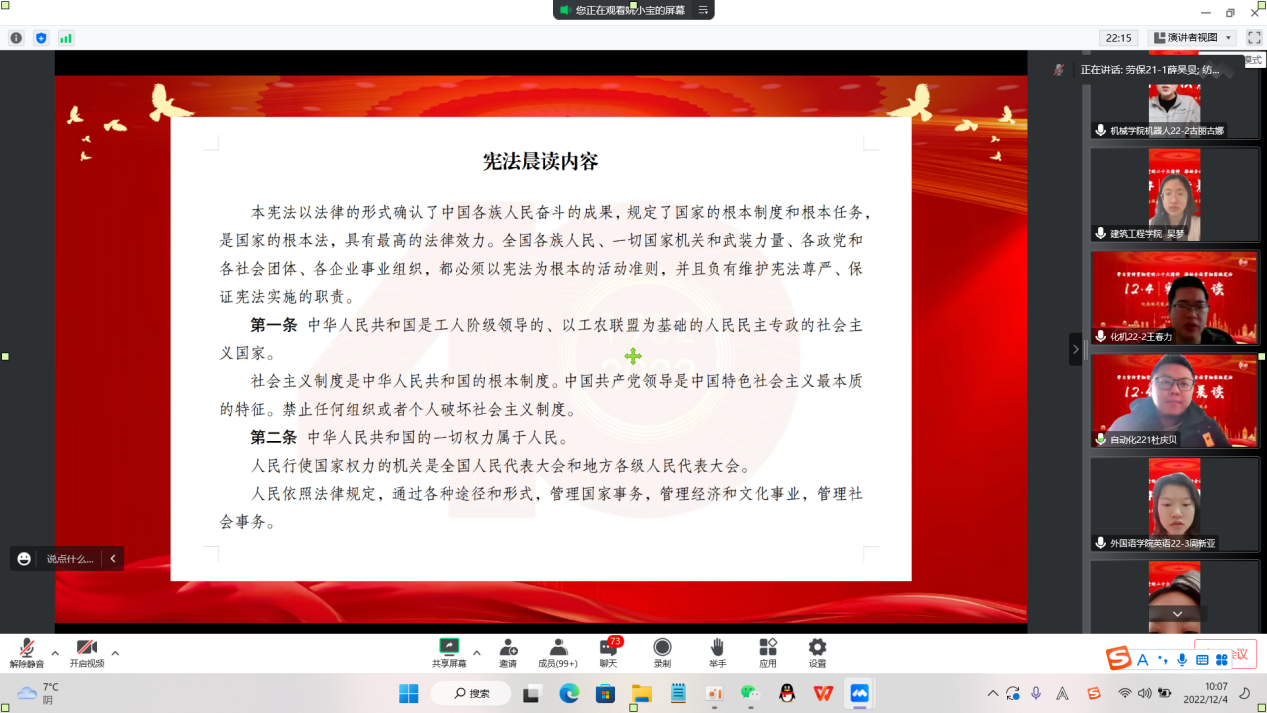Expand video options arrow beside 开启视频
1267x713 pixels.
click(115, 653)
